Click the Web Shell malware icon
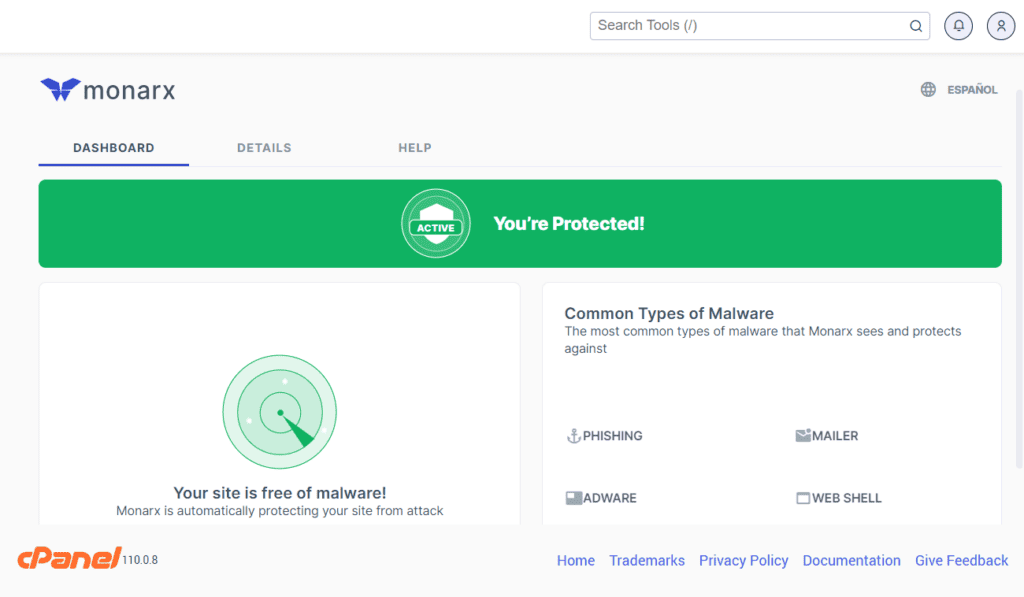 click(x=802, y=497)
